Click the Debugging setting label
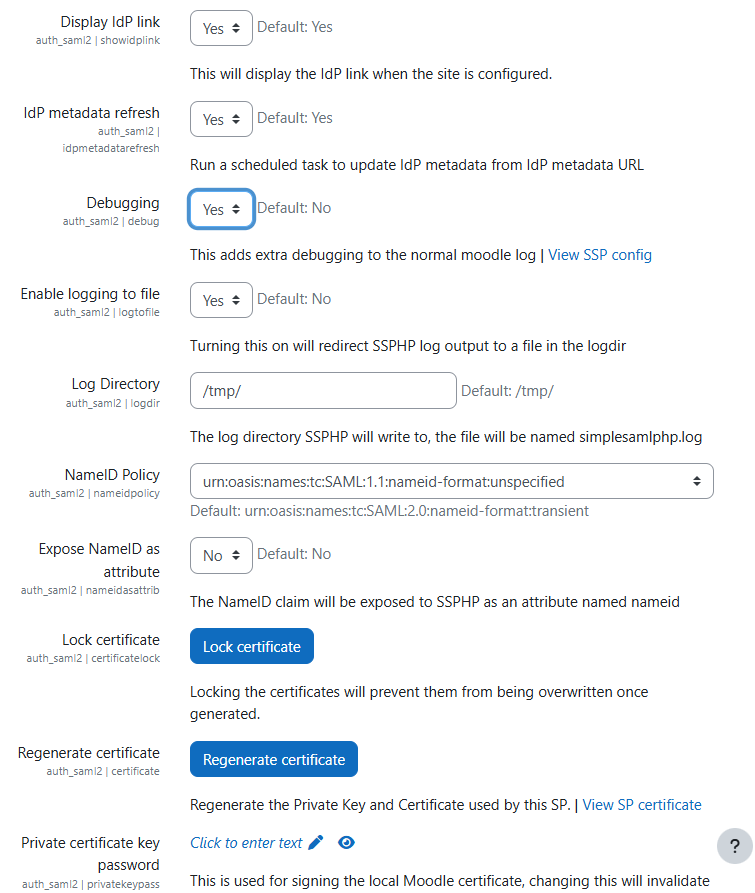 coord(123,203)
